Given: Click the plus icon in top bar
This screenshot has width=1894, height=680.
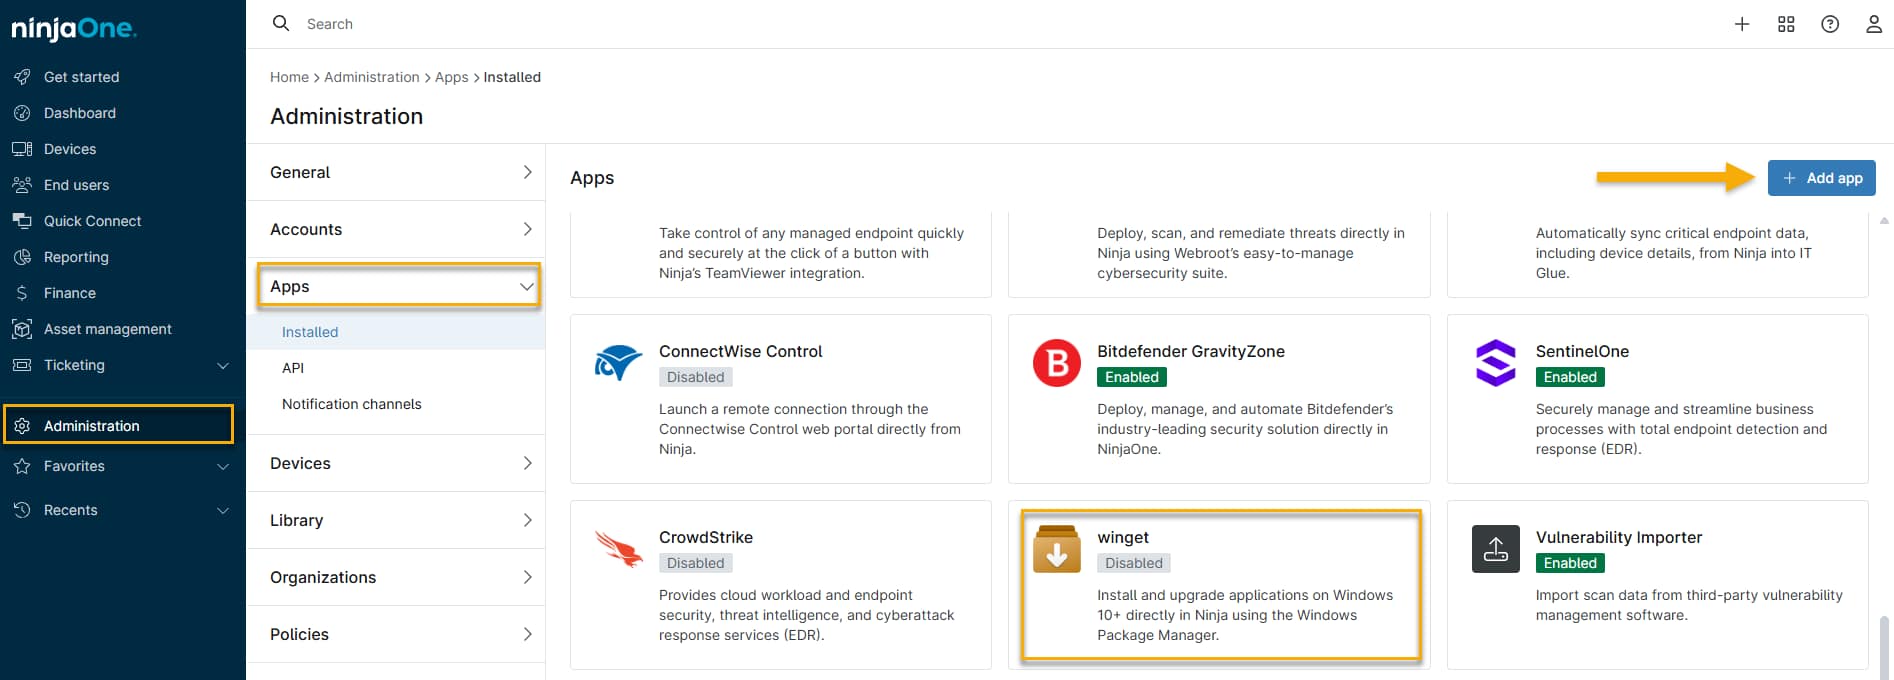Looking at the screenshot, I should (x=1742, y=24).
